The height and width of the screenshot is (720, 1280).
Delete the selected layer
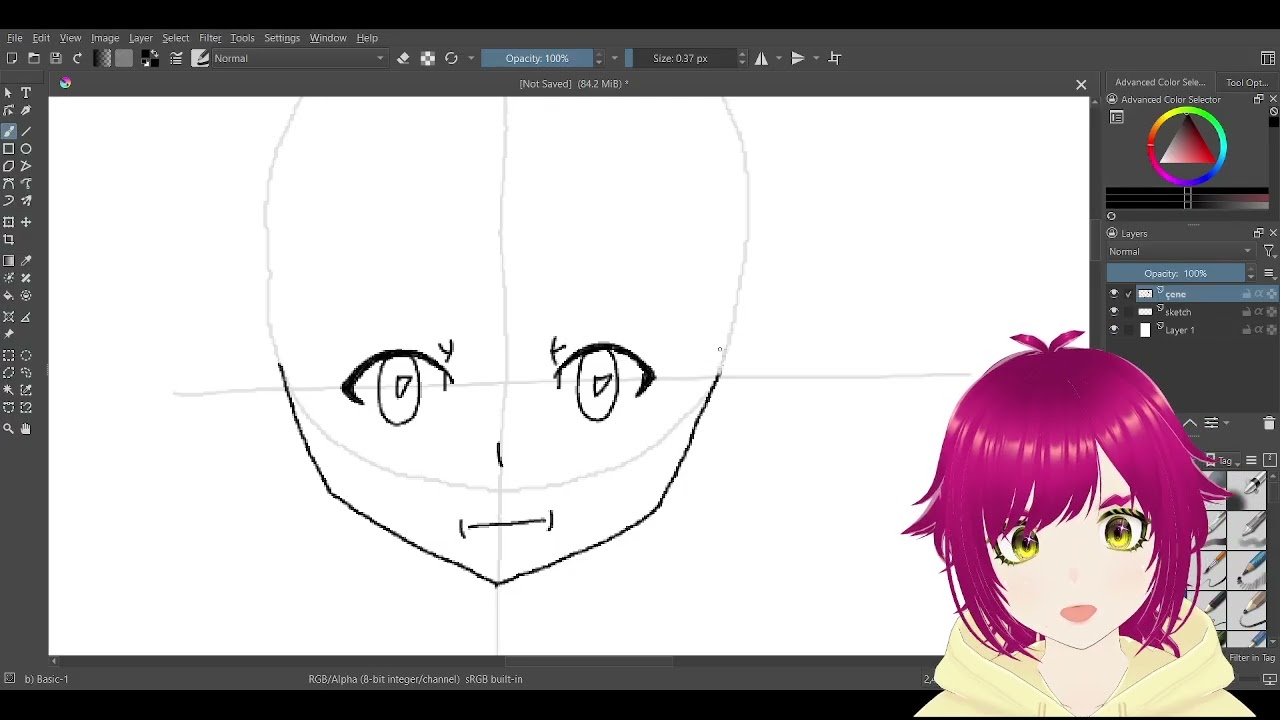pos(1269,423)
